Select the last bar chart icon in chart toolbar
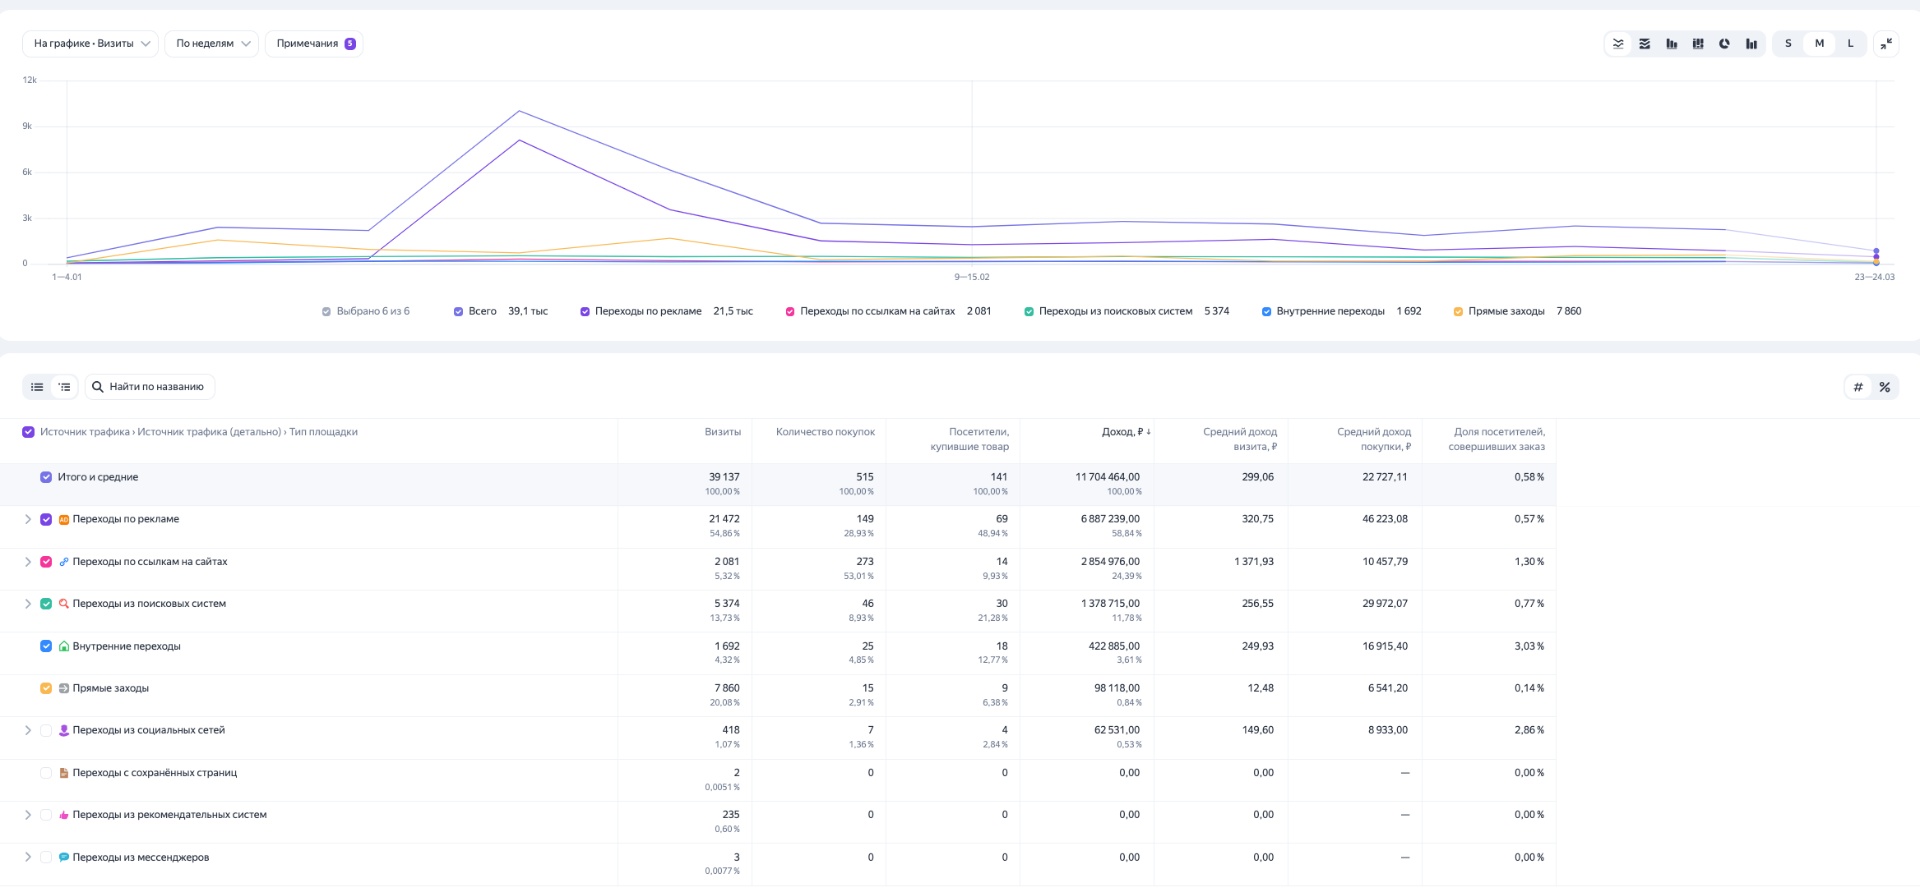Screen dimensions: 1920x892 1751,44
